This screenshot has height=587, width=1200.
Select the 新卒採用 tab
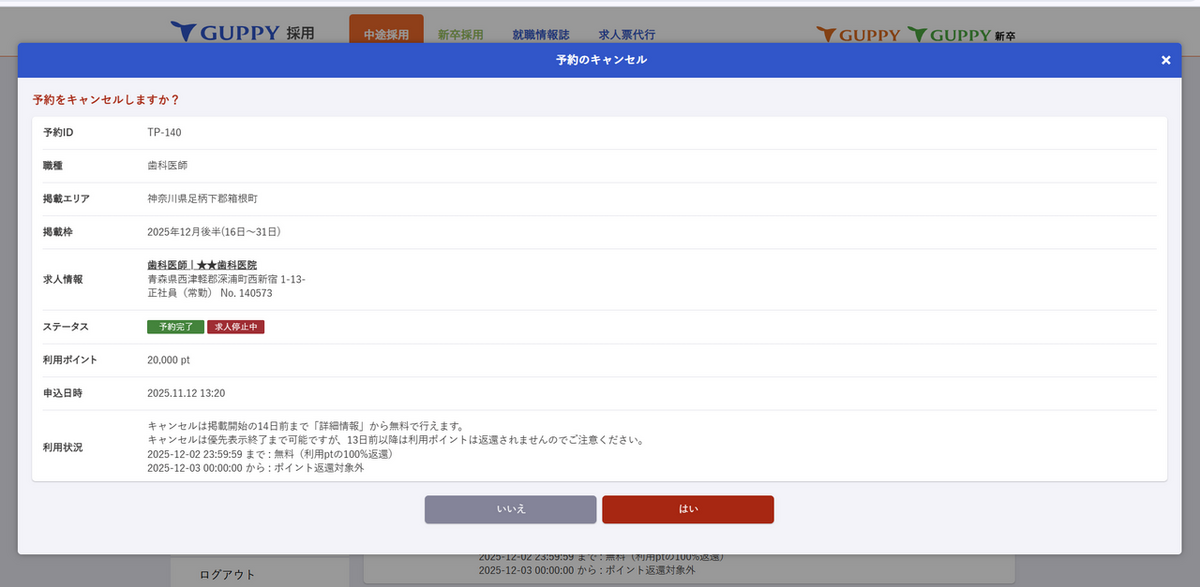pos(460,34)
